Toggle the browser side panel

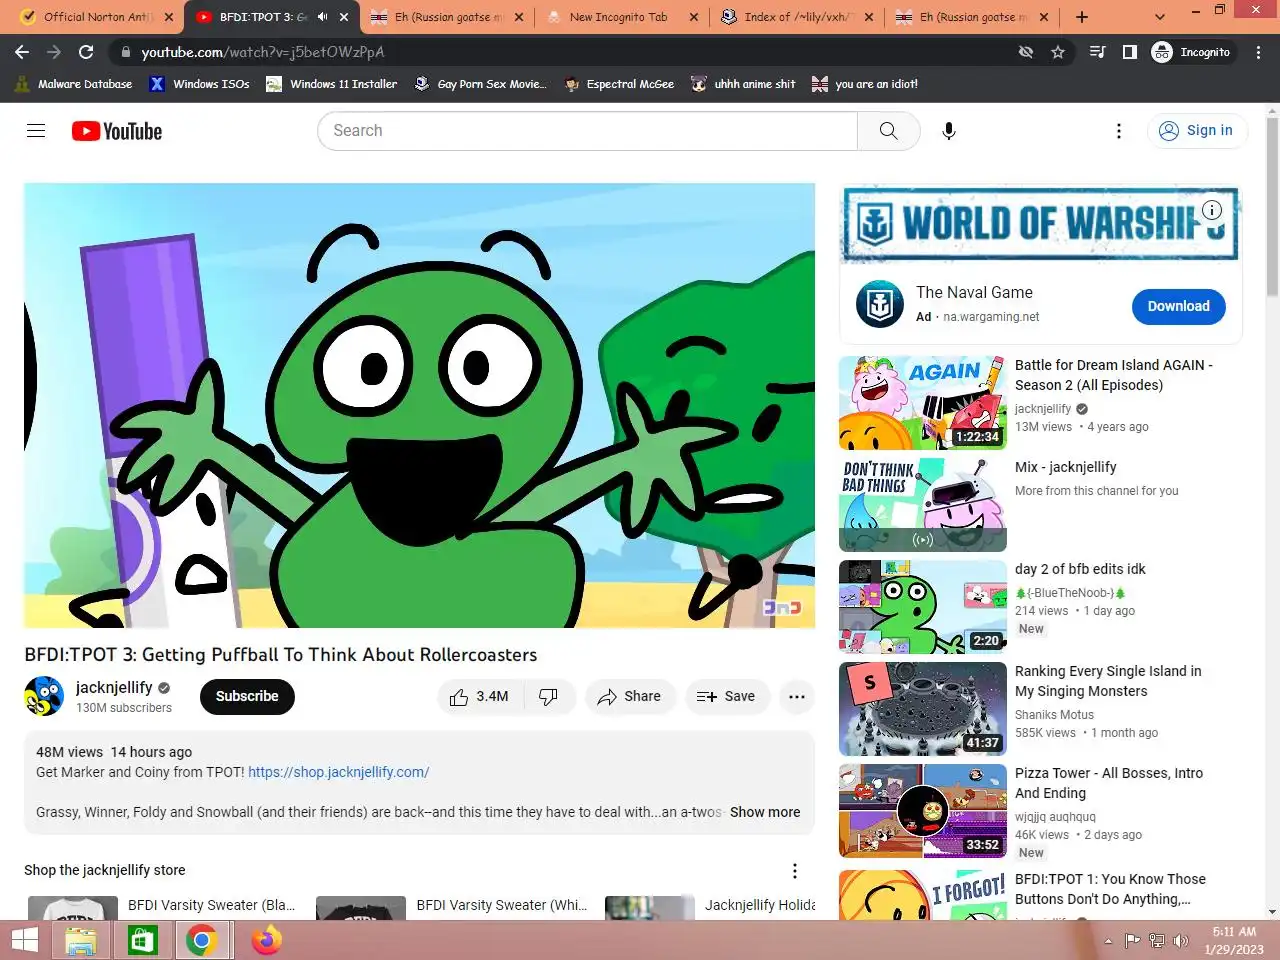1130,52
